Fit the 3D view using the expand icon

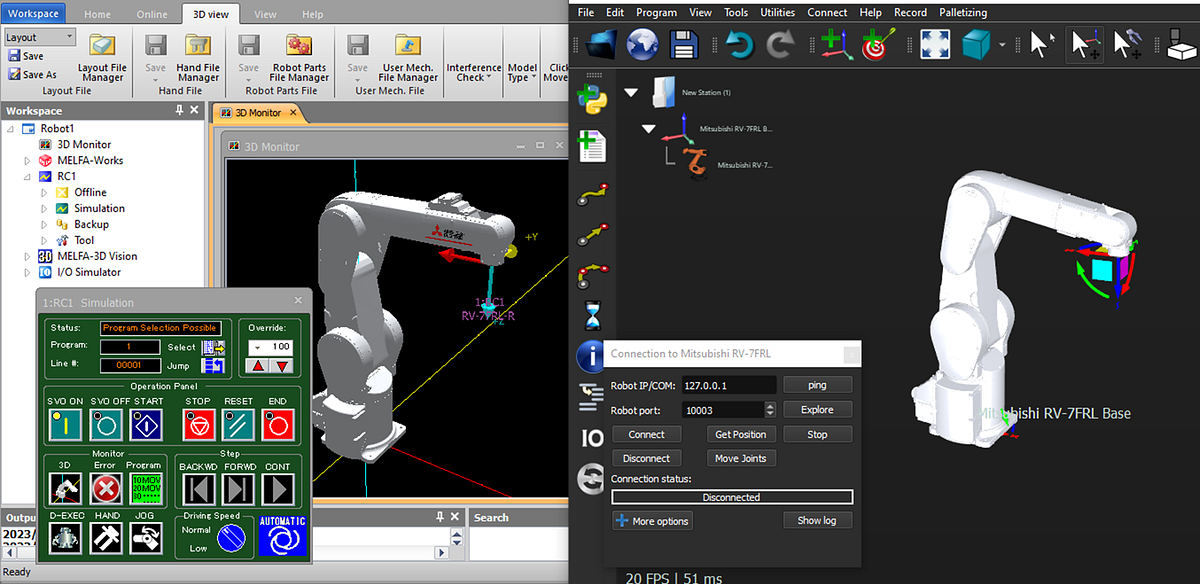(x=934, y=44)
